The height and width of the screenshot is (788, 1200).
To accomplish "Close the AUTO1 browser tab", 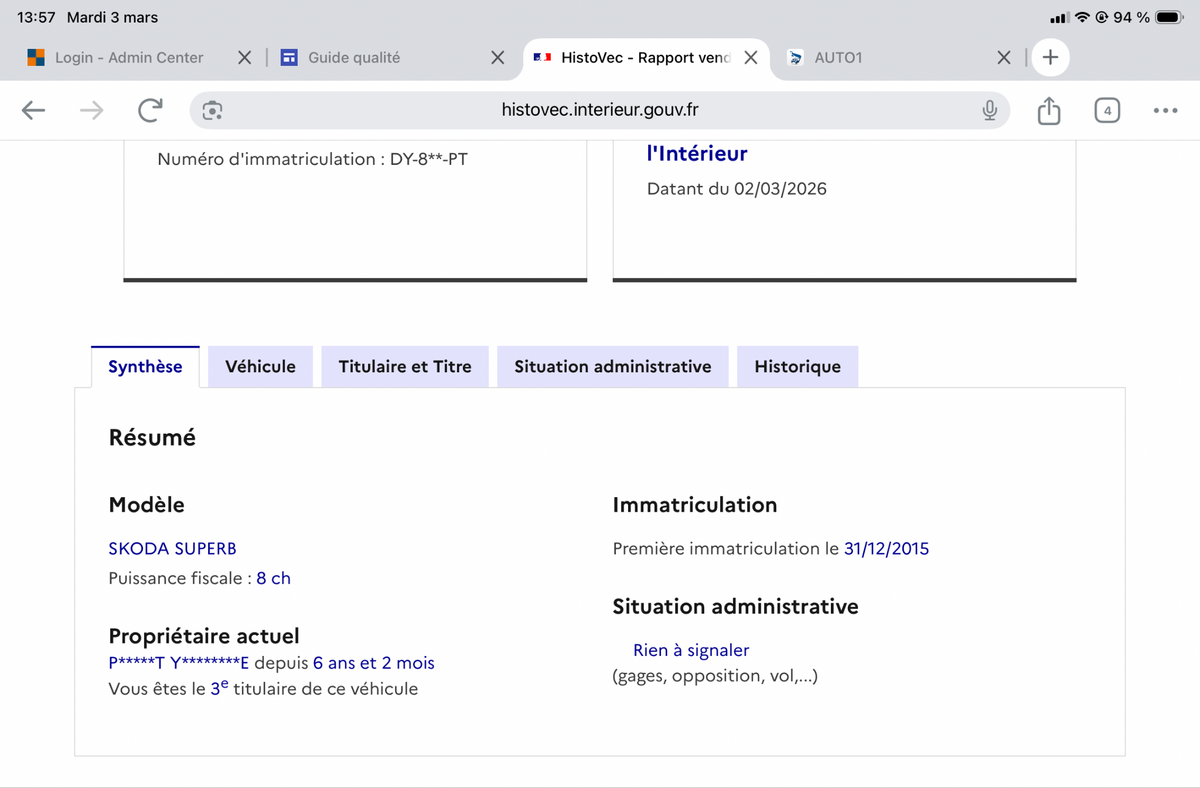I will pyautogui.click(x=1004, y=58).
